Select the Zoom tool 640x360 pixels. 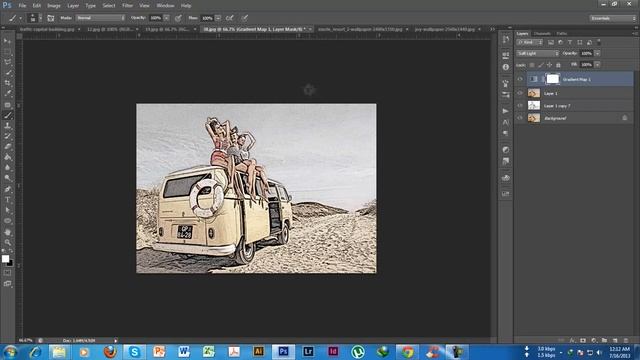click(7, 242)
